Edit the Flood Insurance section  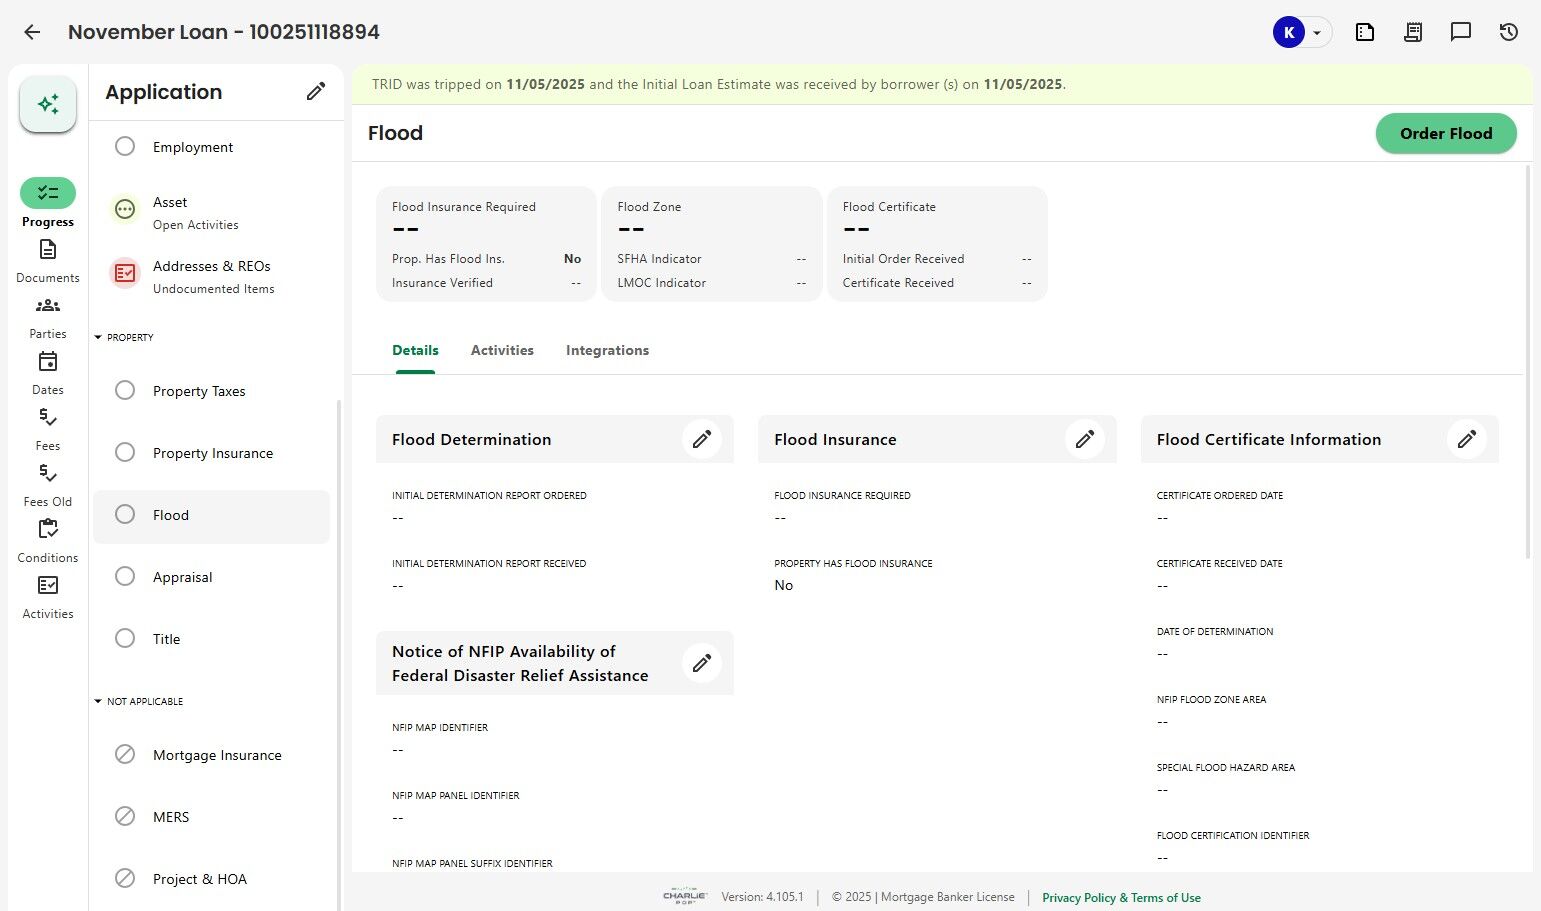1085,439
